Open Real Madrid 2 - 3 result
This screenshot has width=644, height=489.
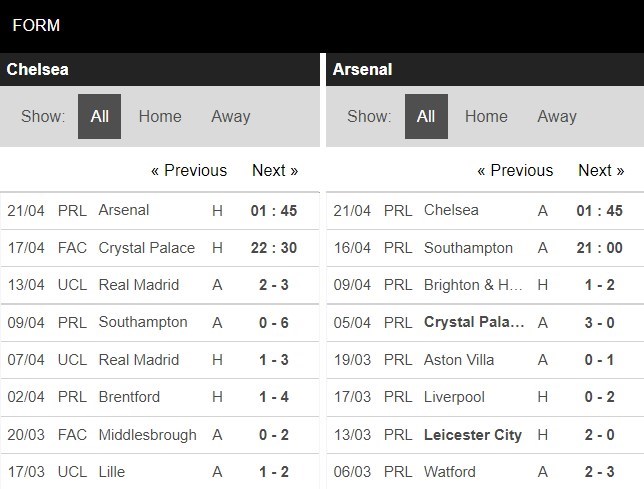click(x=160, y=285)
